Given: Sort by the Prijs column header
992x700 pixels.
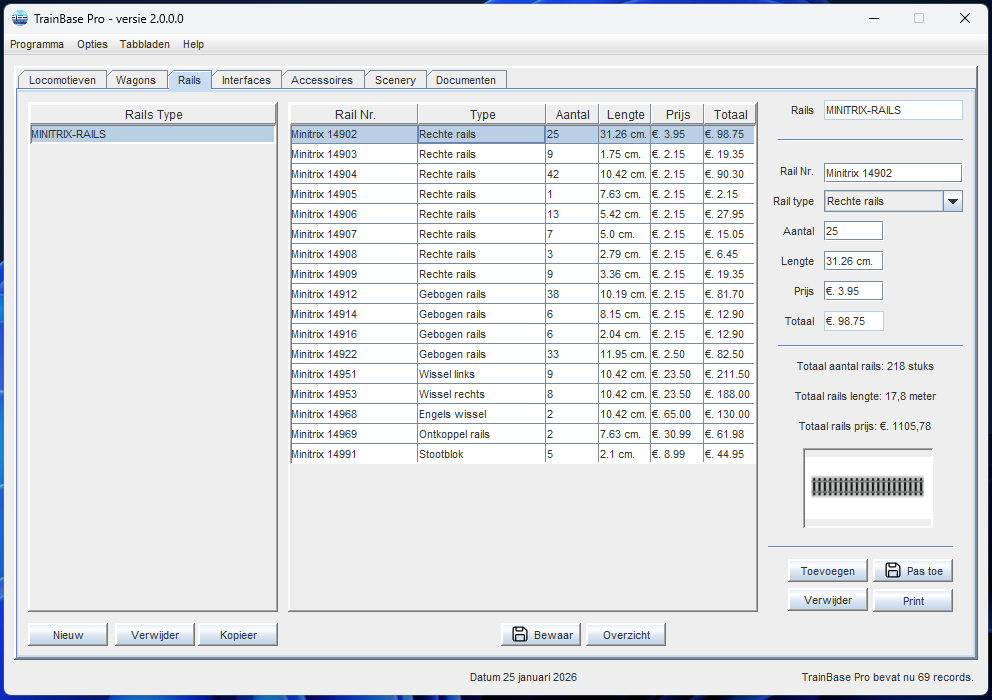Looking at the screenshot, I should [x=677, y=114].
